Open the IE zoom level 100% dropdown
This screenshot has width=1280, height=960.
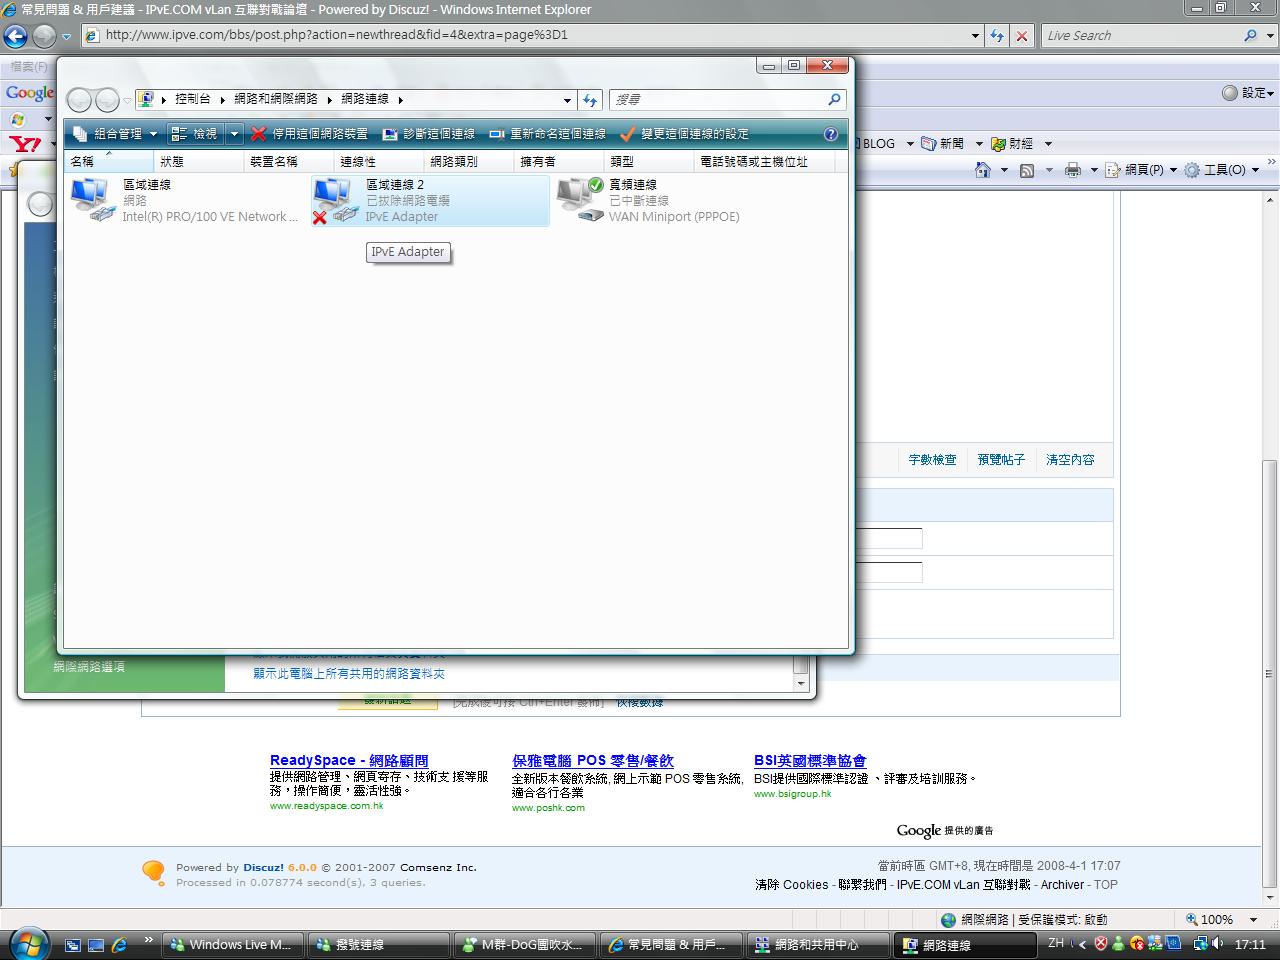(x=1253, y=920)
